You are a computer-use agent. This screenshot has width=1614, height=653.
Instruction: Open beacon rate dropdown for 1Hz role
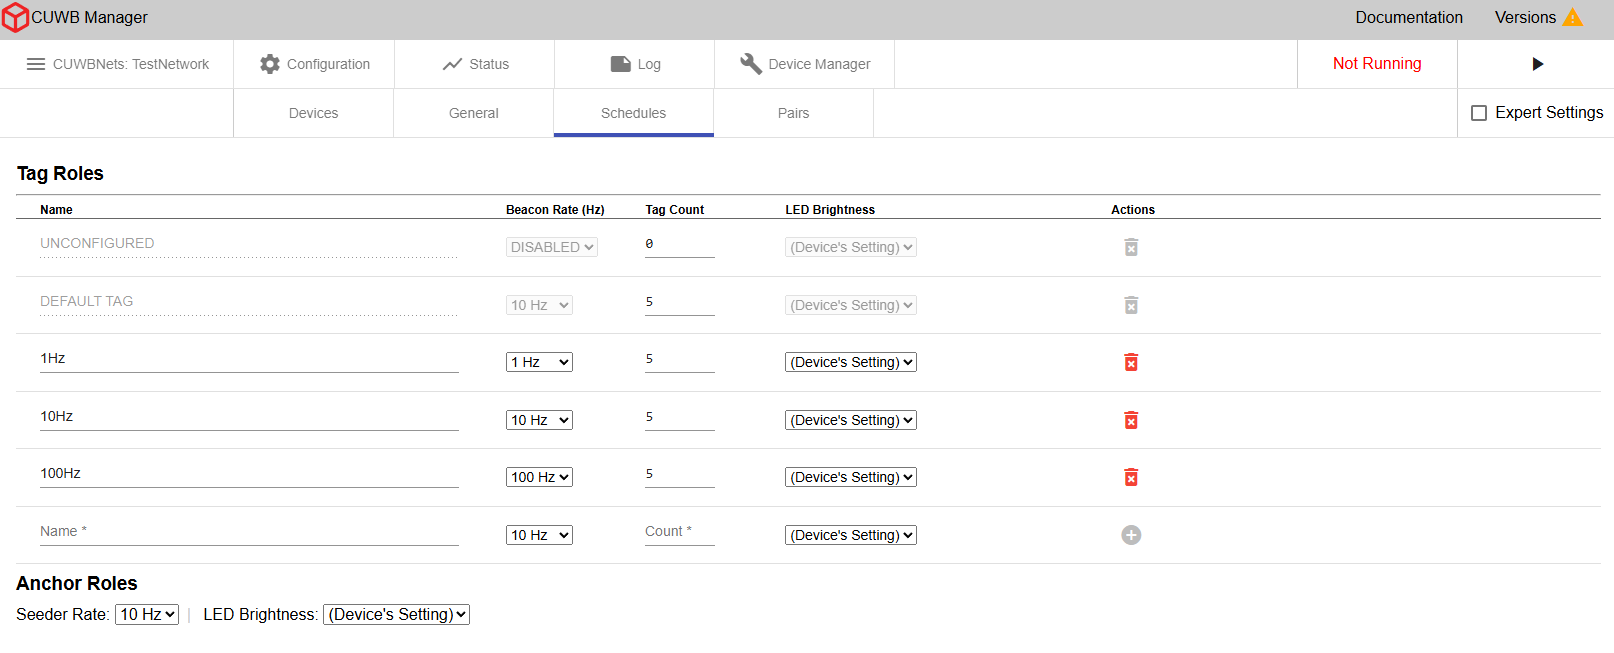(539, 362)
